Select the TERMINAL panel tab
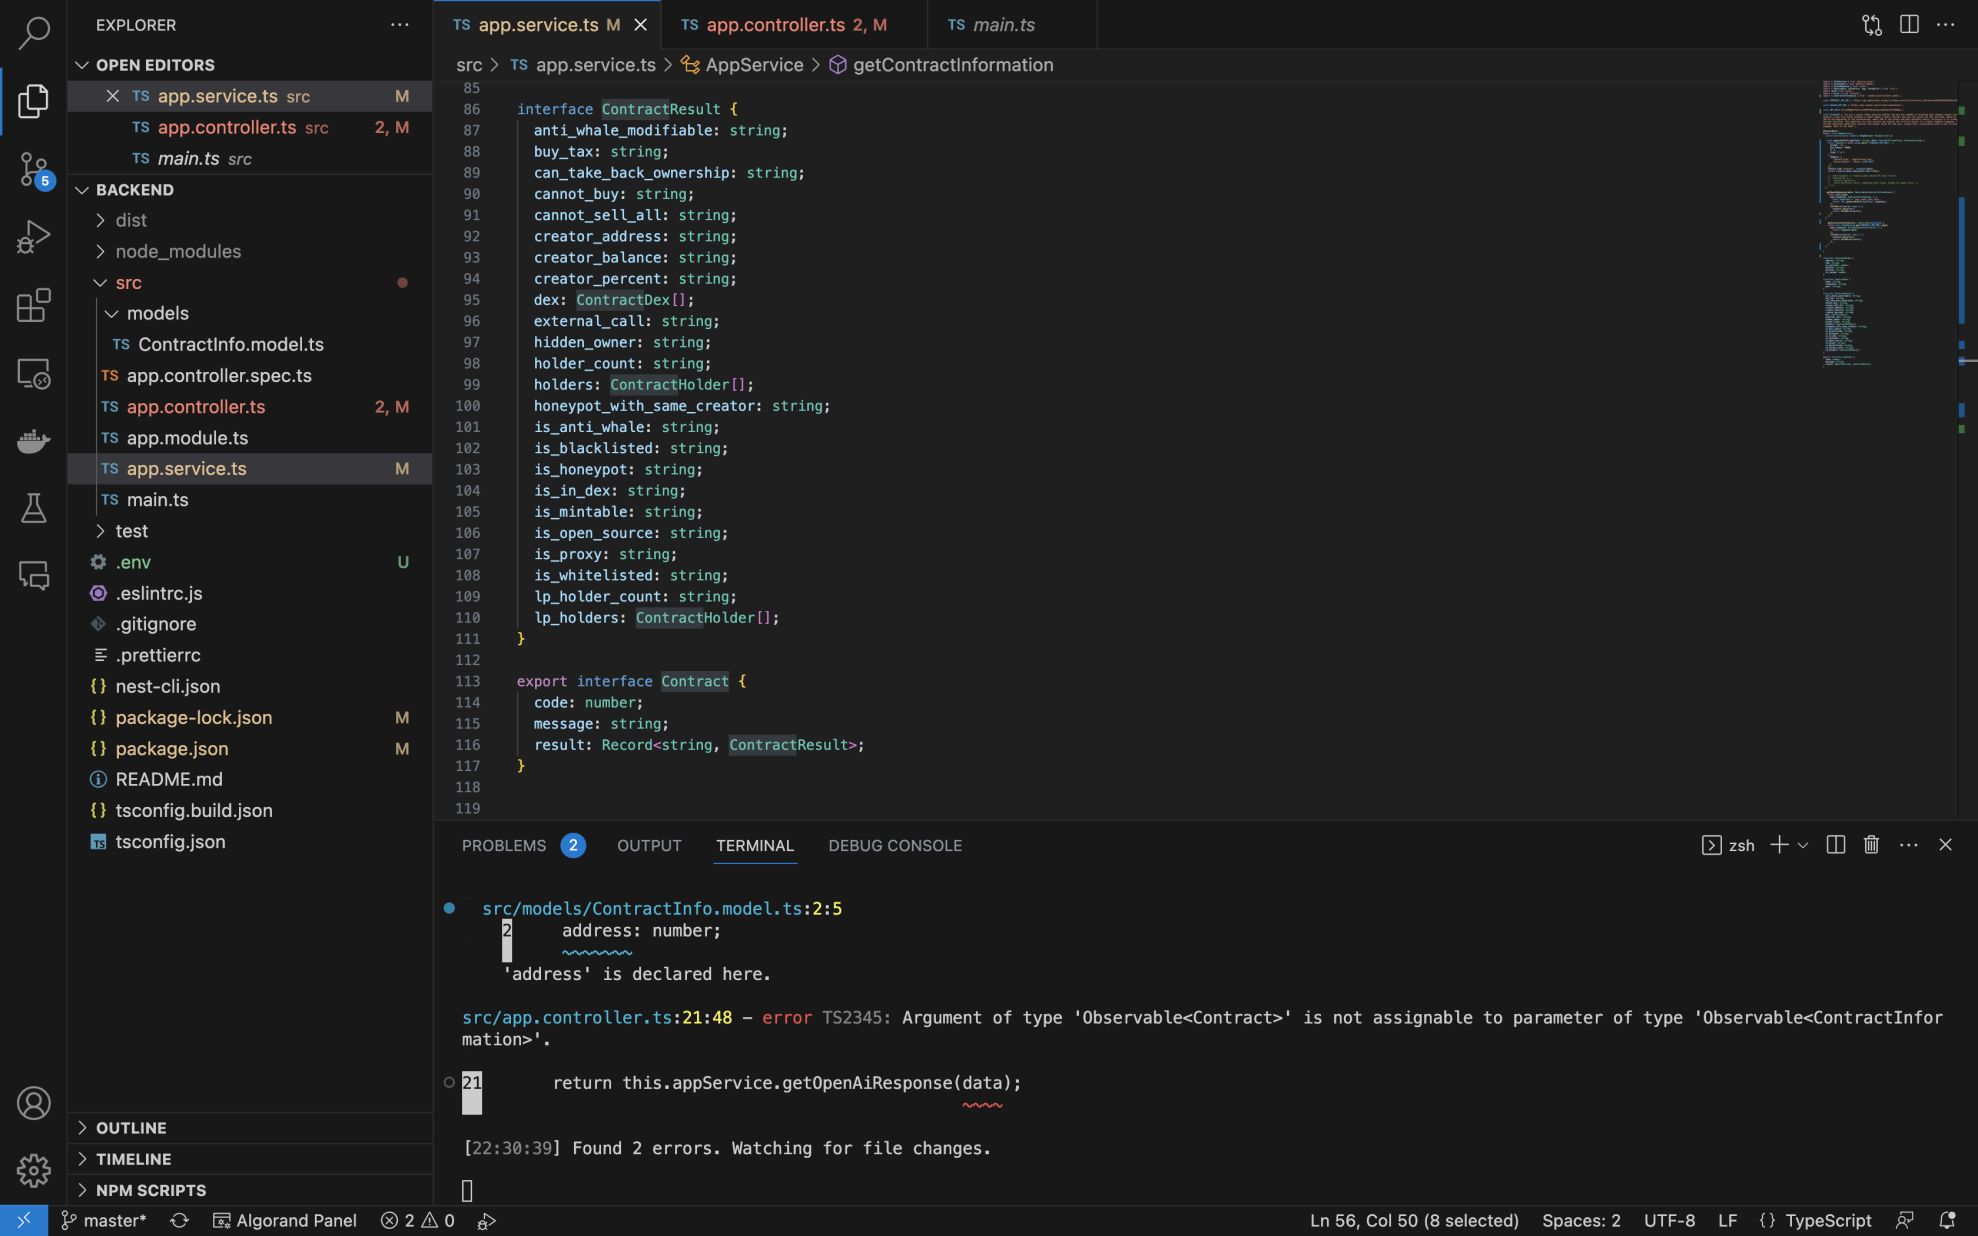 [x=755, y=846]
